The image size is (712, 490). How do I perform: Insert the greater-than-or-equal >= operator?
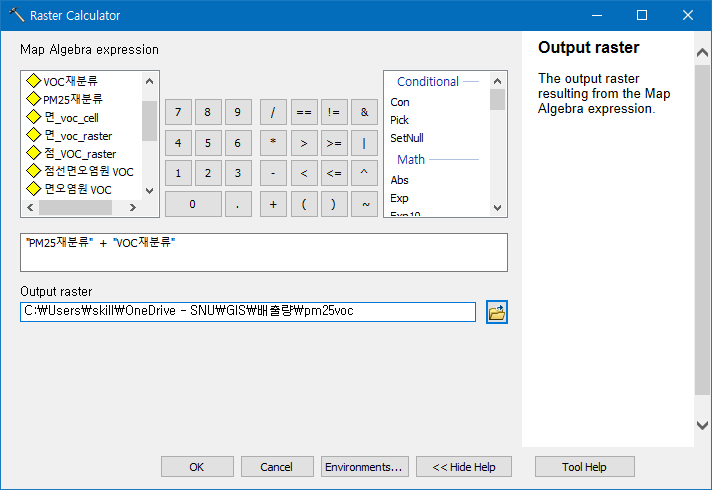pos(334,143)
